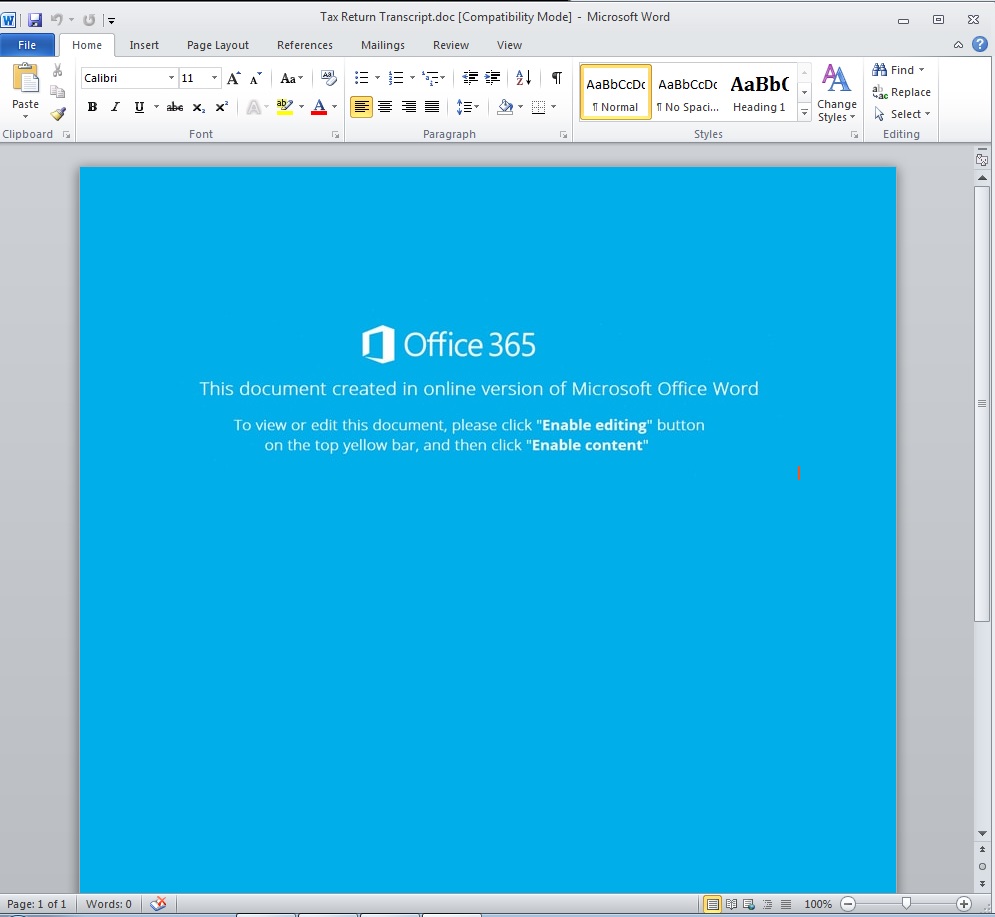This screenshot has width=995, height=917.
Task: Click text highlight color yellow swatch
Action: tap(284, 107)
